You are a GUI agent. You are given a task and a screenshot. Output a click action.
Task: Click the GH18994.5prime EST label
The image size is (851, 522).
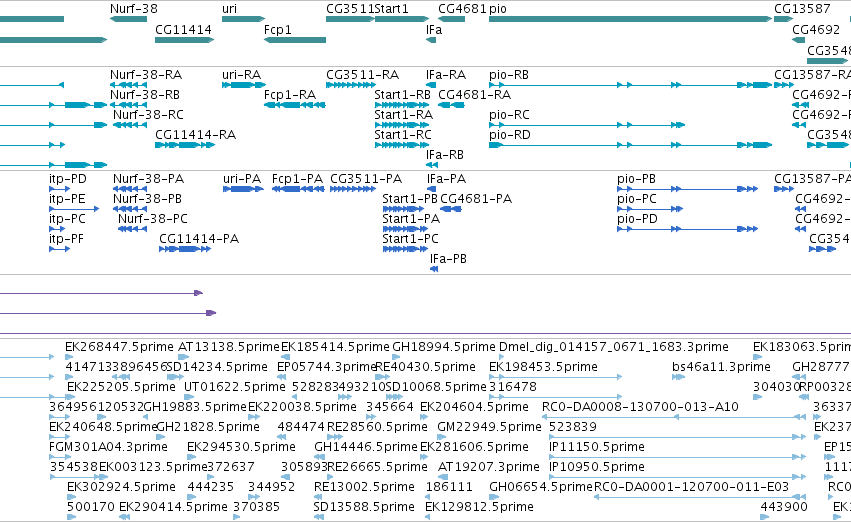tap(444, 347)
